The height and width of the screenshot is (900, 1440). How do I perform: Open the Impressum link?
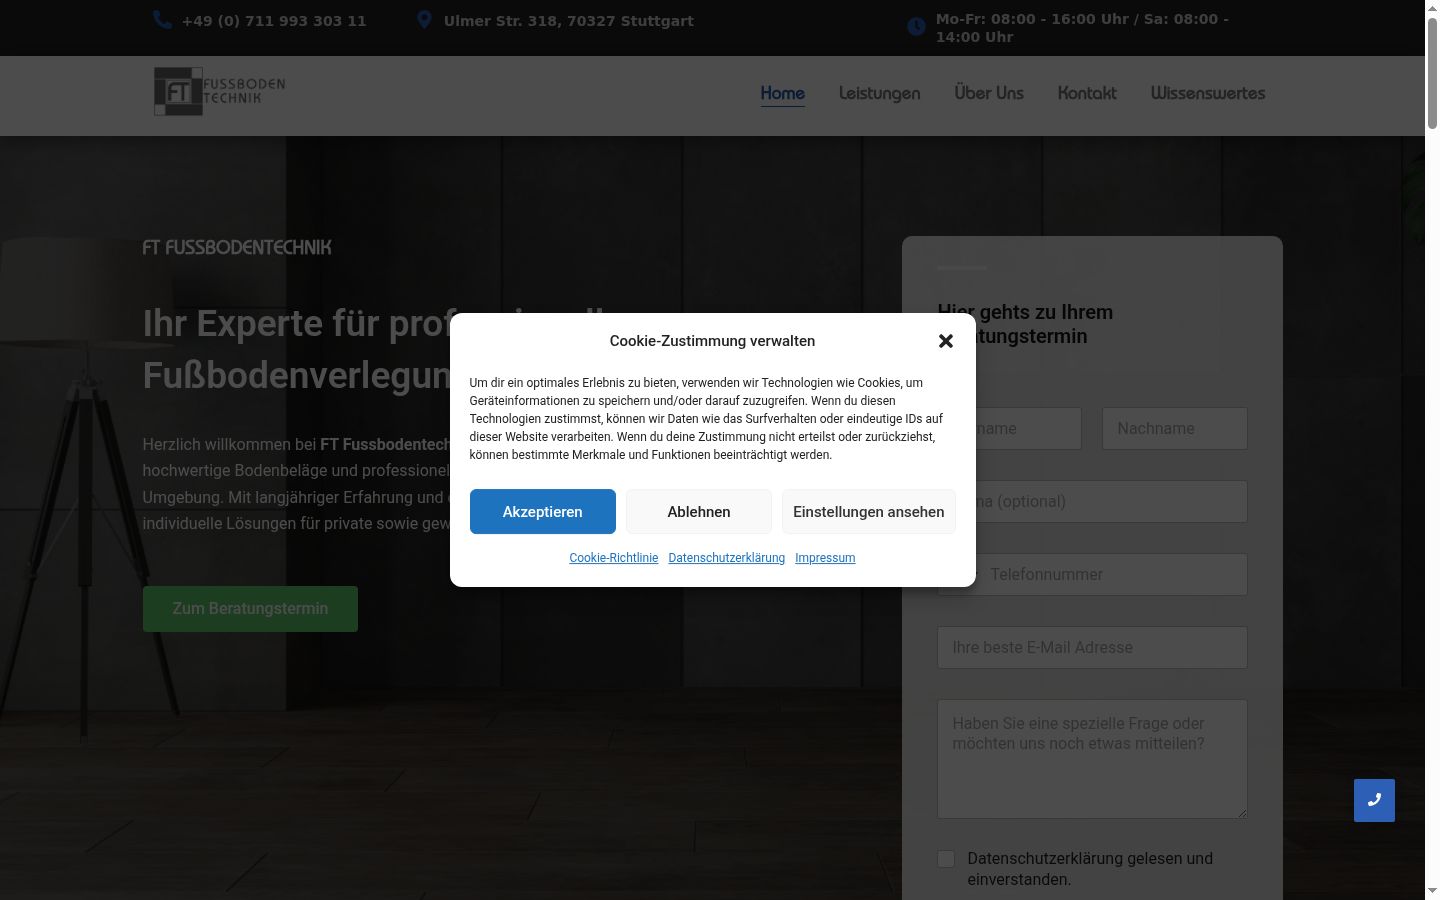click(825, 558)
